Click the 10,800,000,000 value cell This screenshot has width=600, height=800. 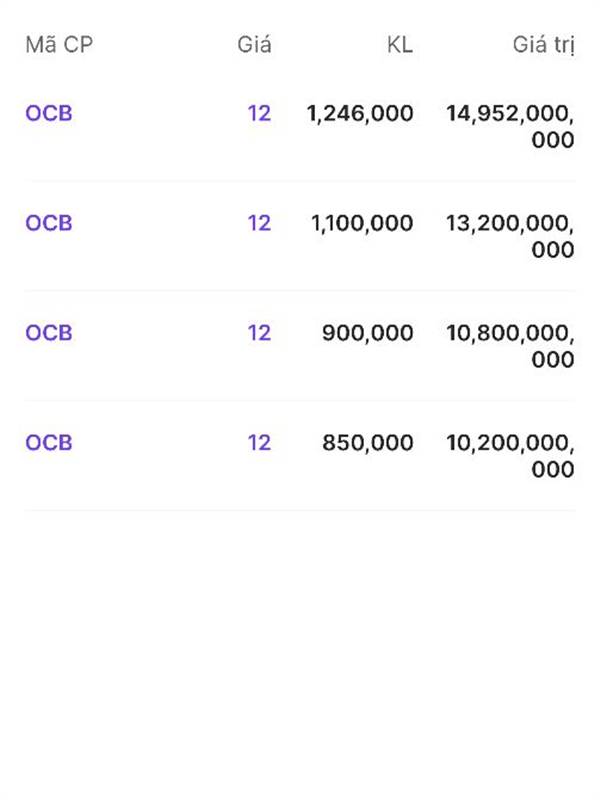coord(510,346)
